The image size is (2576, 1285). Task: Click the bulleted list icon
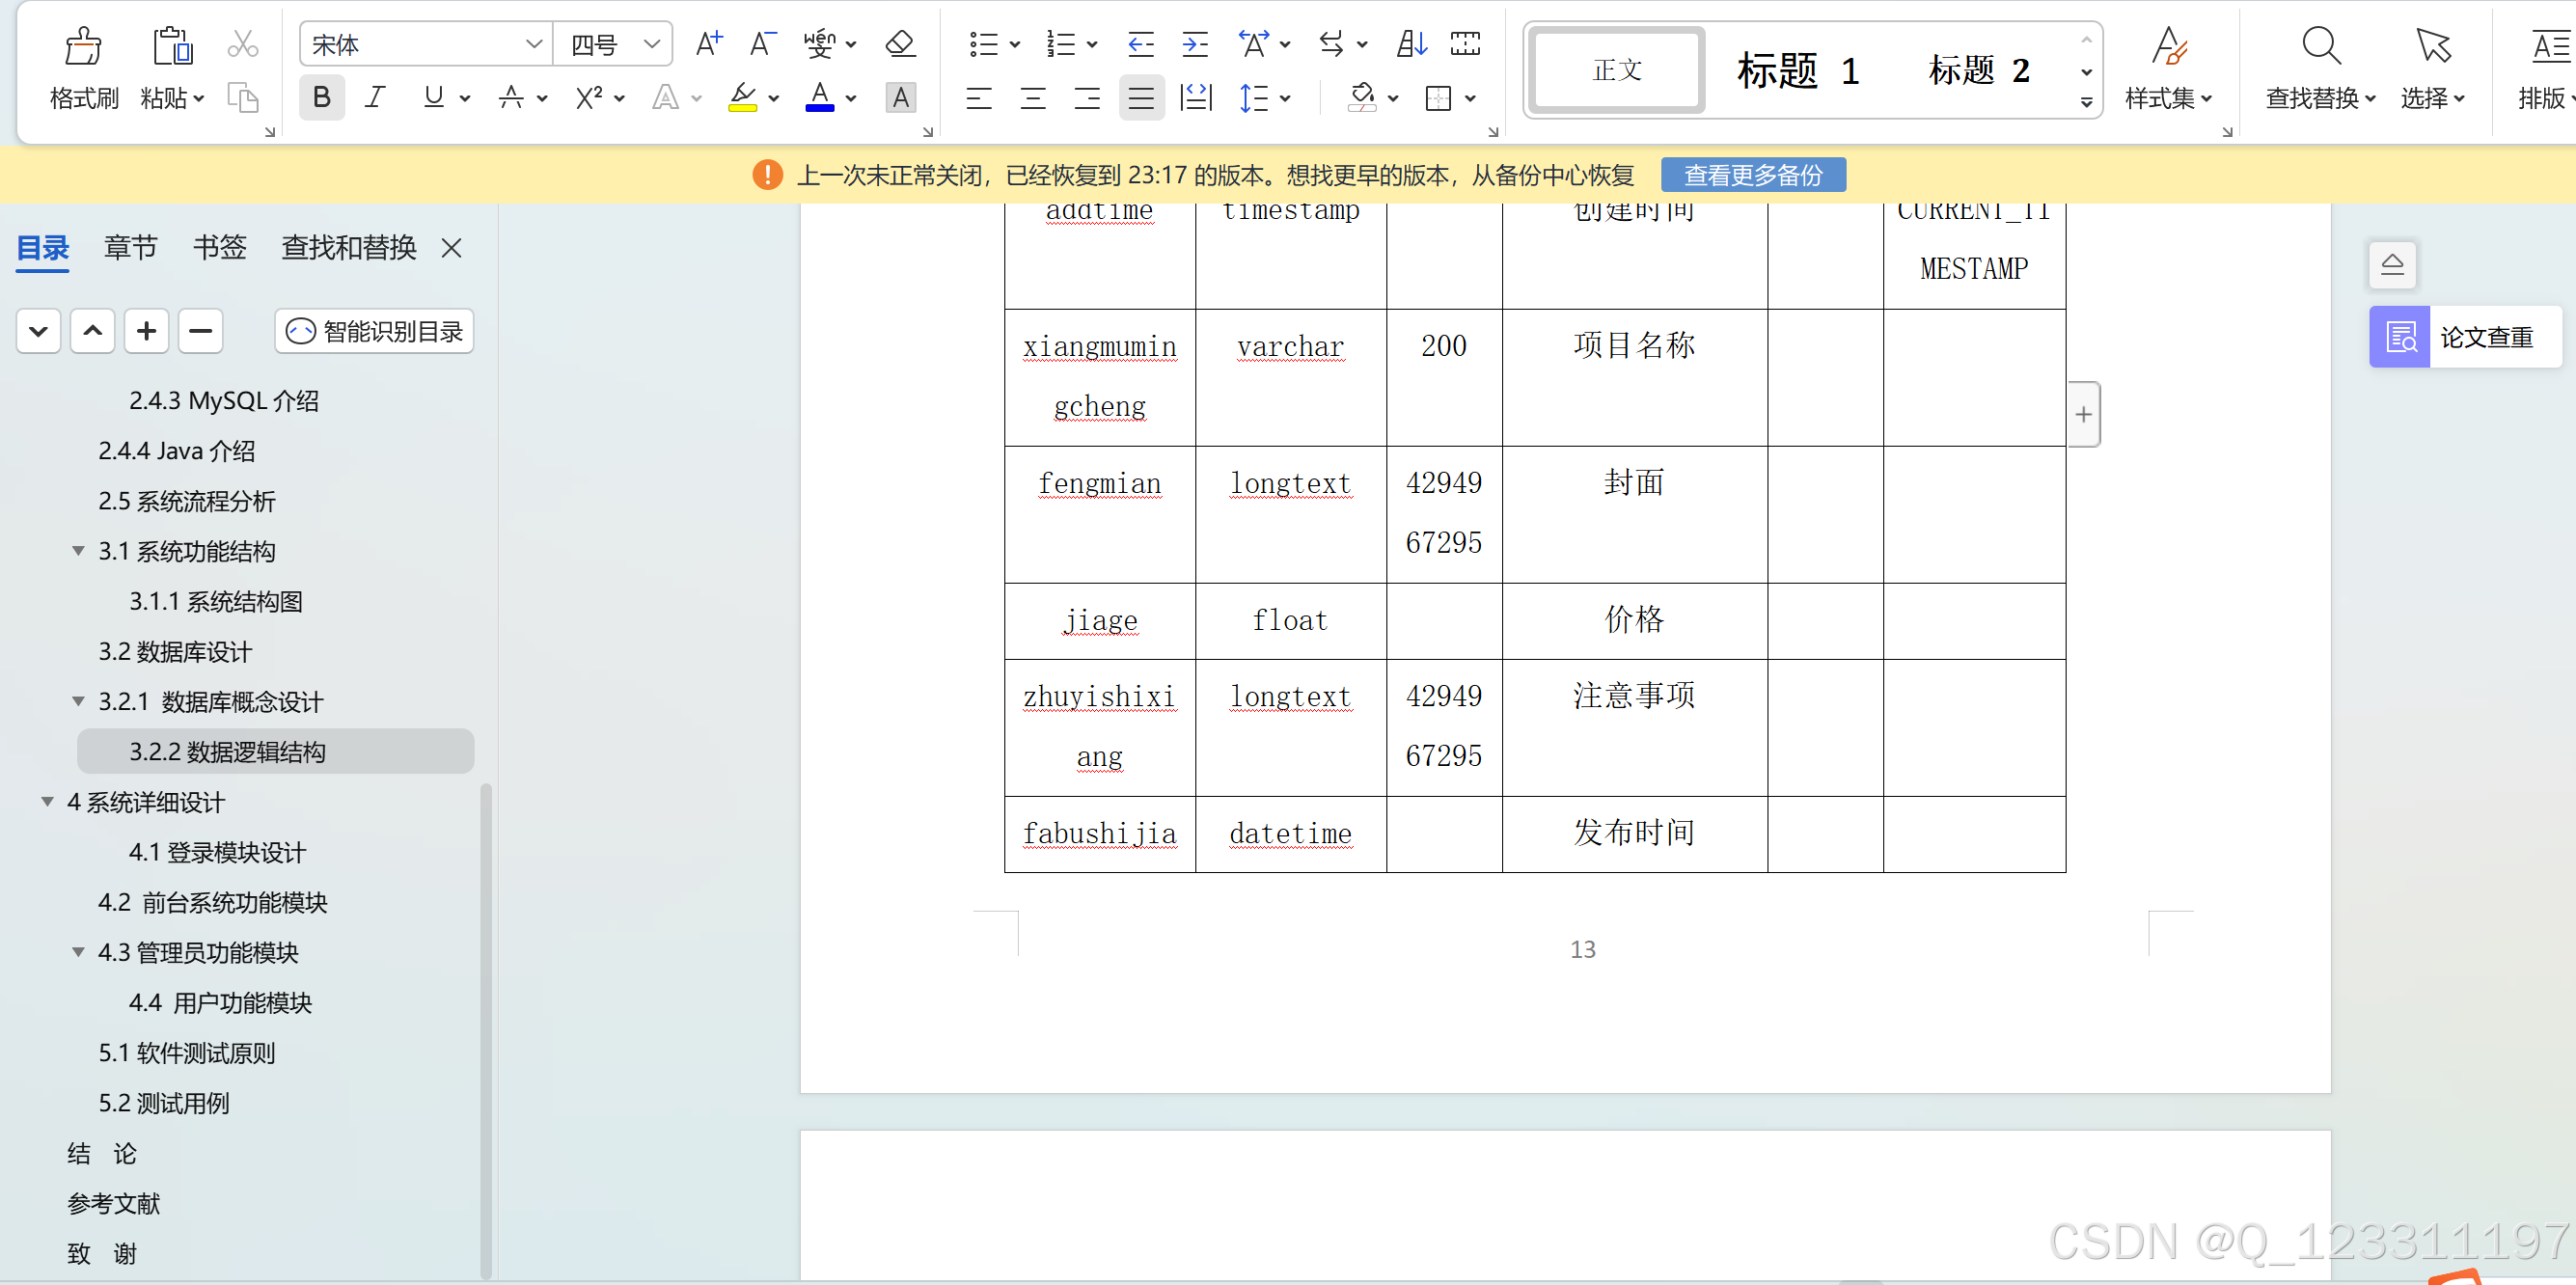click(983, 43)
